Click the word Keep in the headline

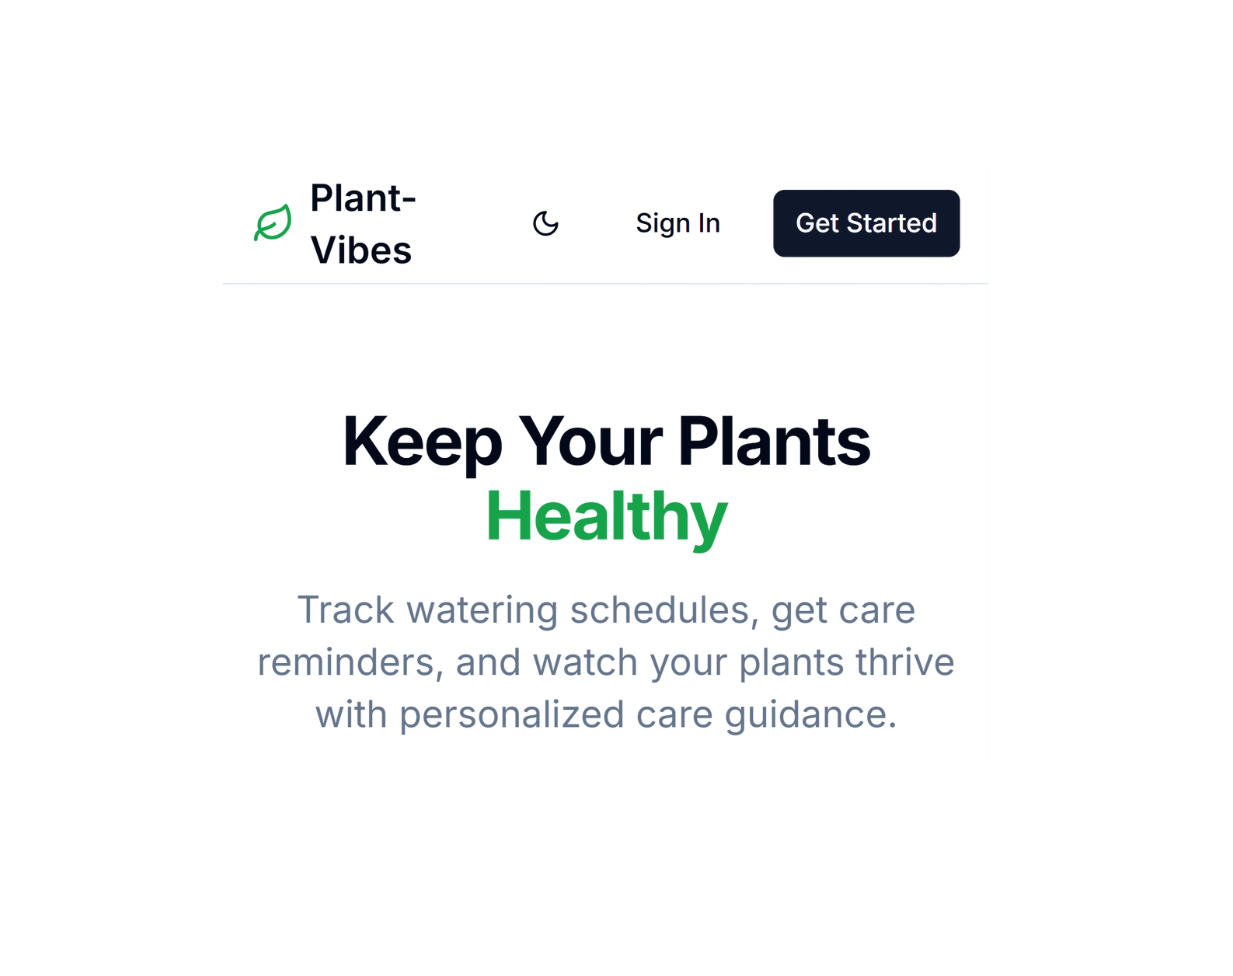point(421,441)
